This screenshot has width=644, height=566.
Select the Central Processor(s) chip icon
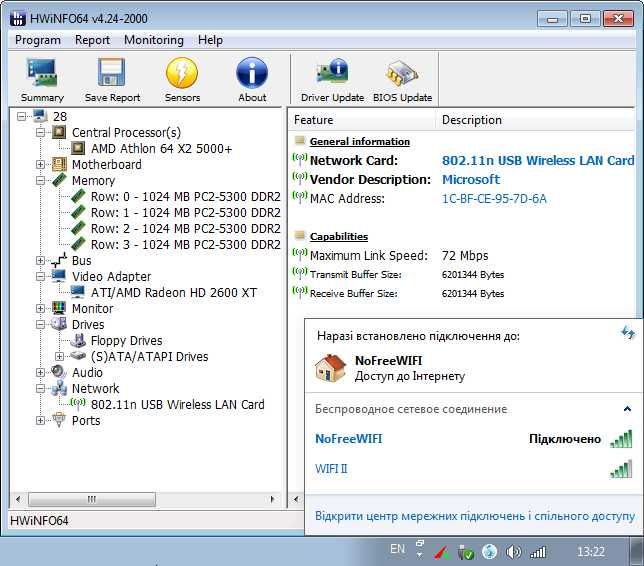59,132
